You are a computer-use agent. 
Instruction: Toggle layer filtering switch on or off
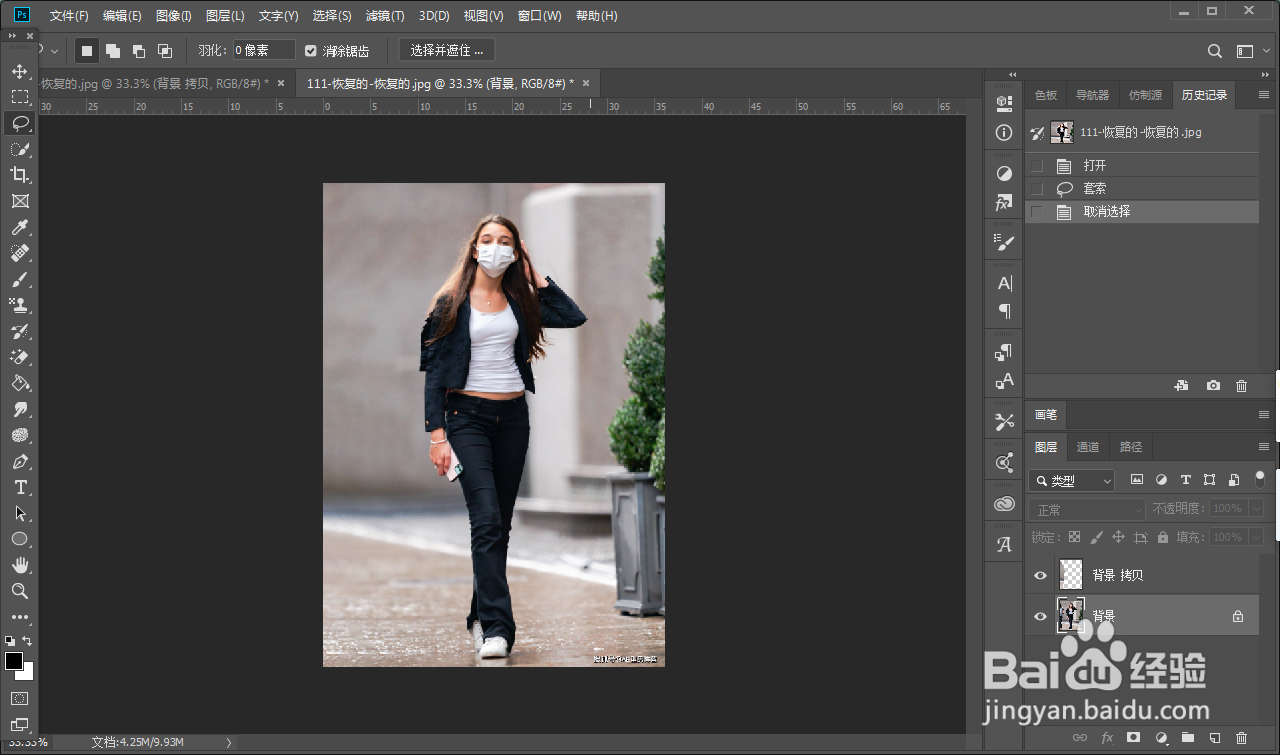click(1260, 479)
